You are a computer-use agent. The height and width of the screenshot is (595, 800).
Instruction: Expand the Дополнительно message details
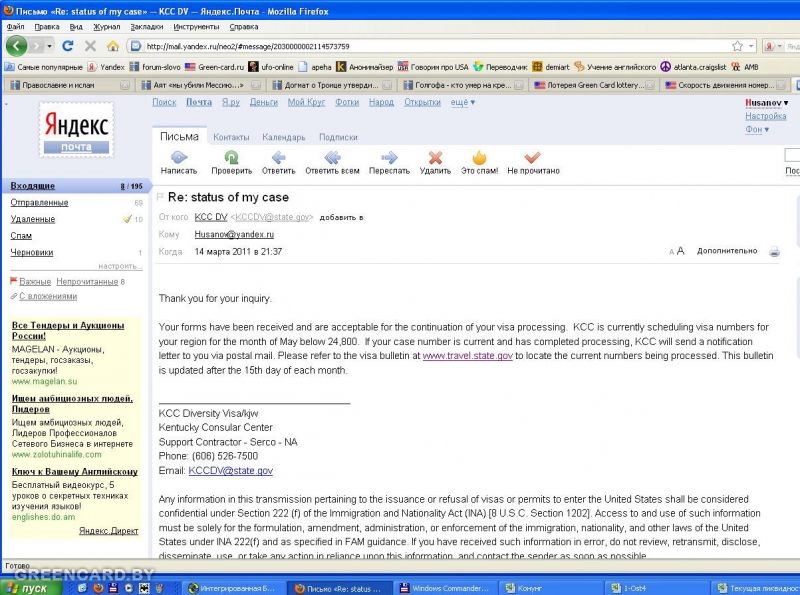[x=727, y=252]
